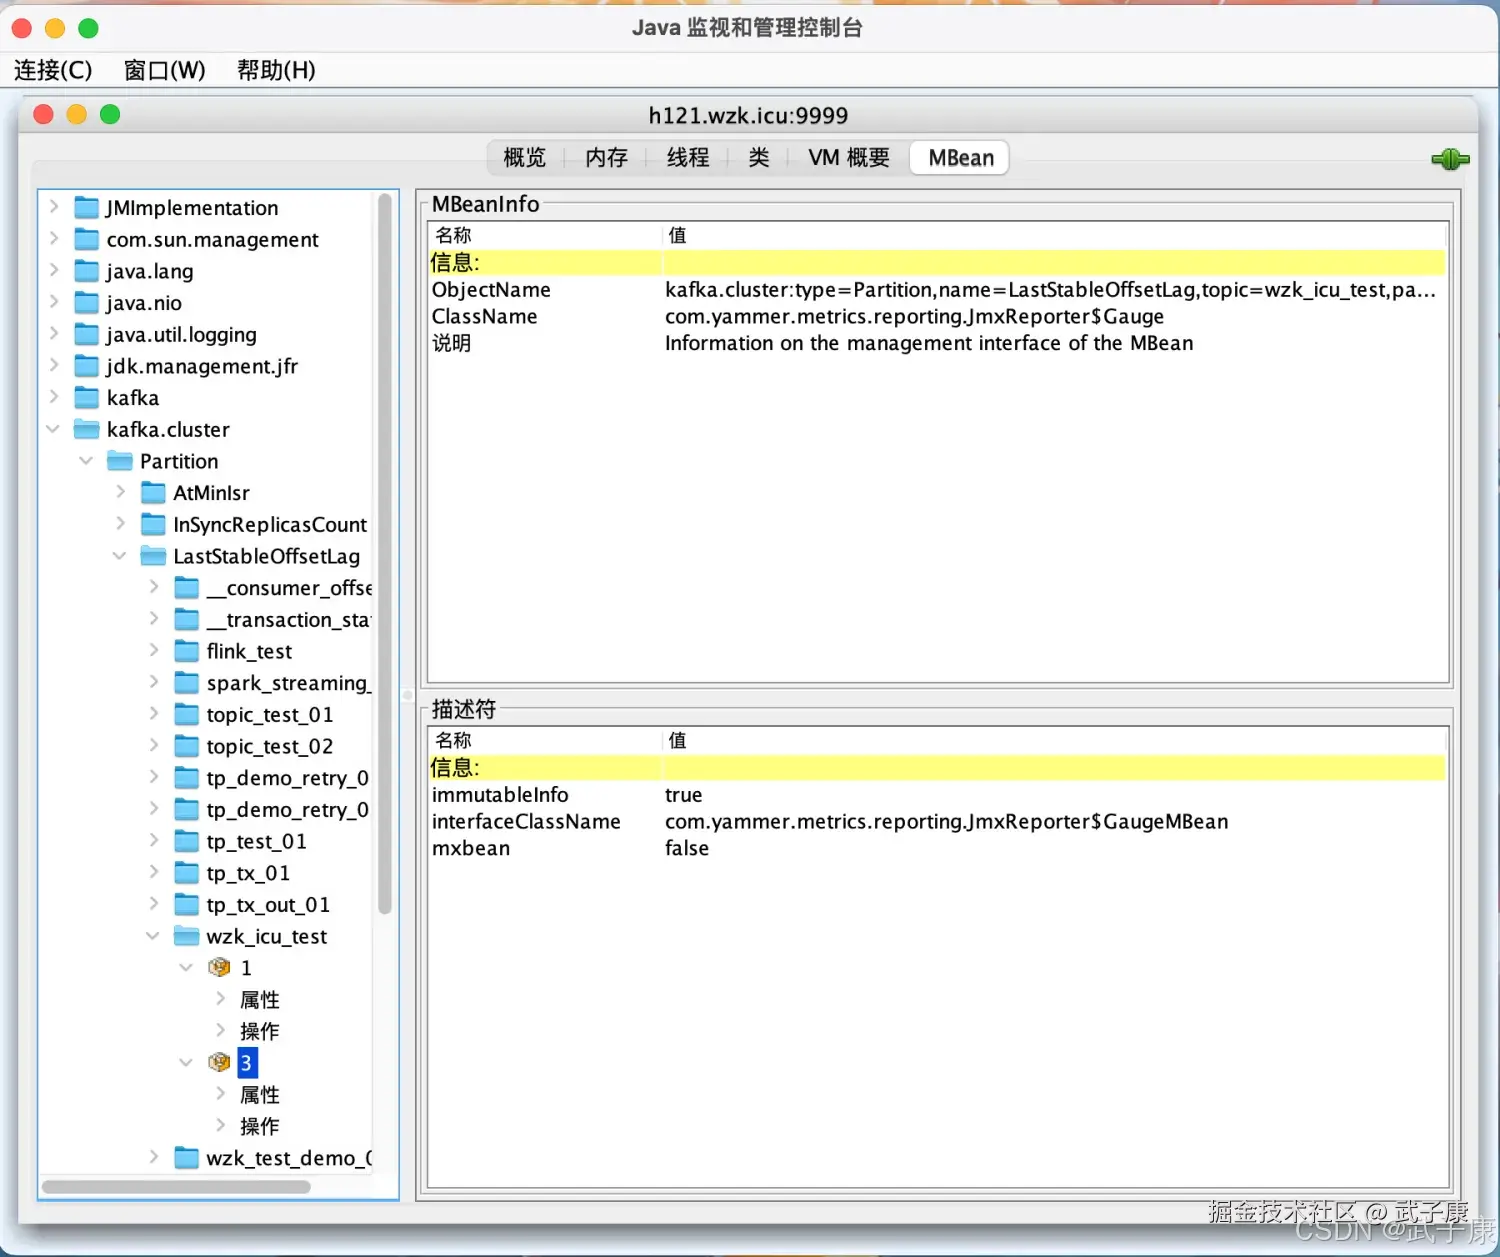Select the interfaceClassName descriptor row

937,822
